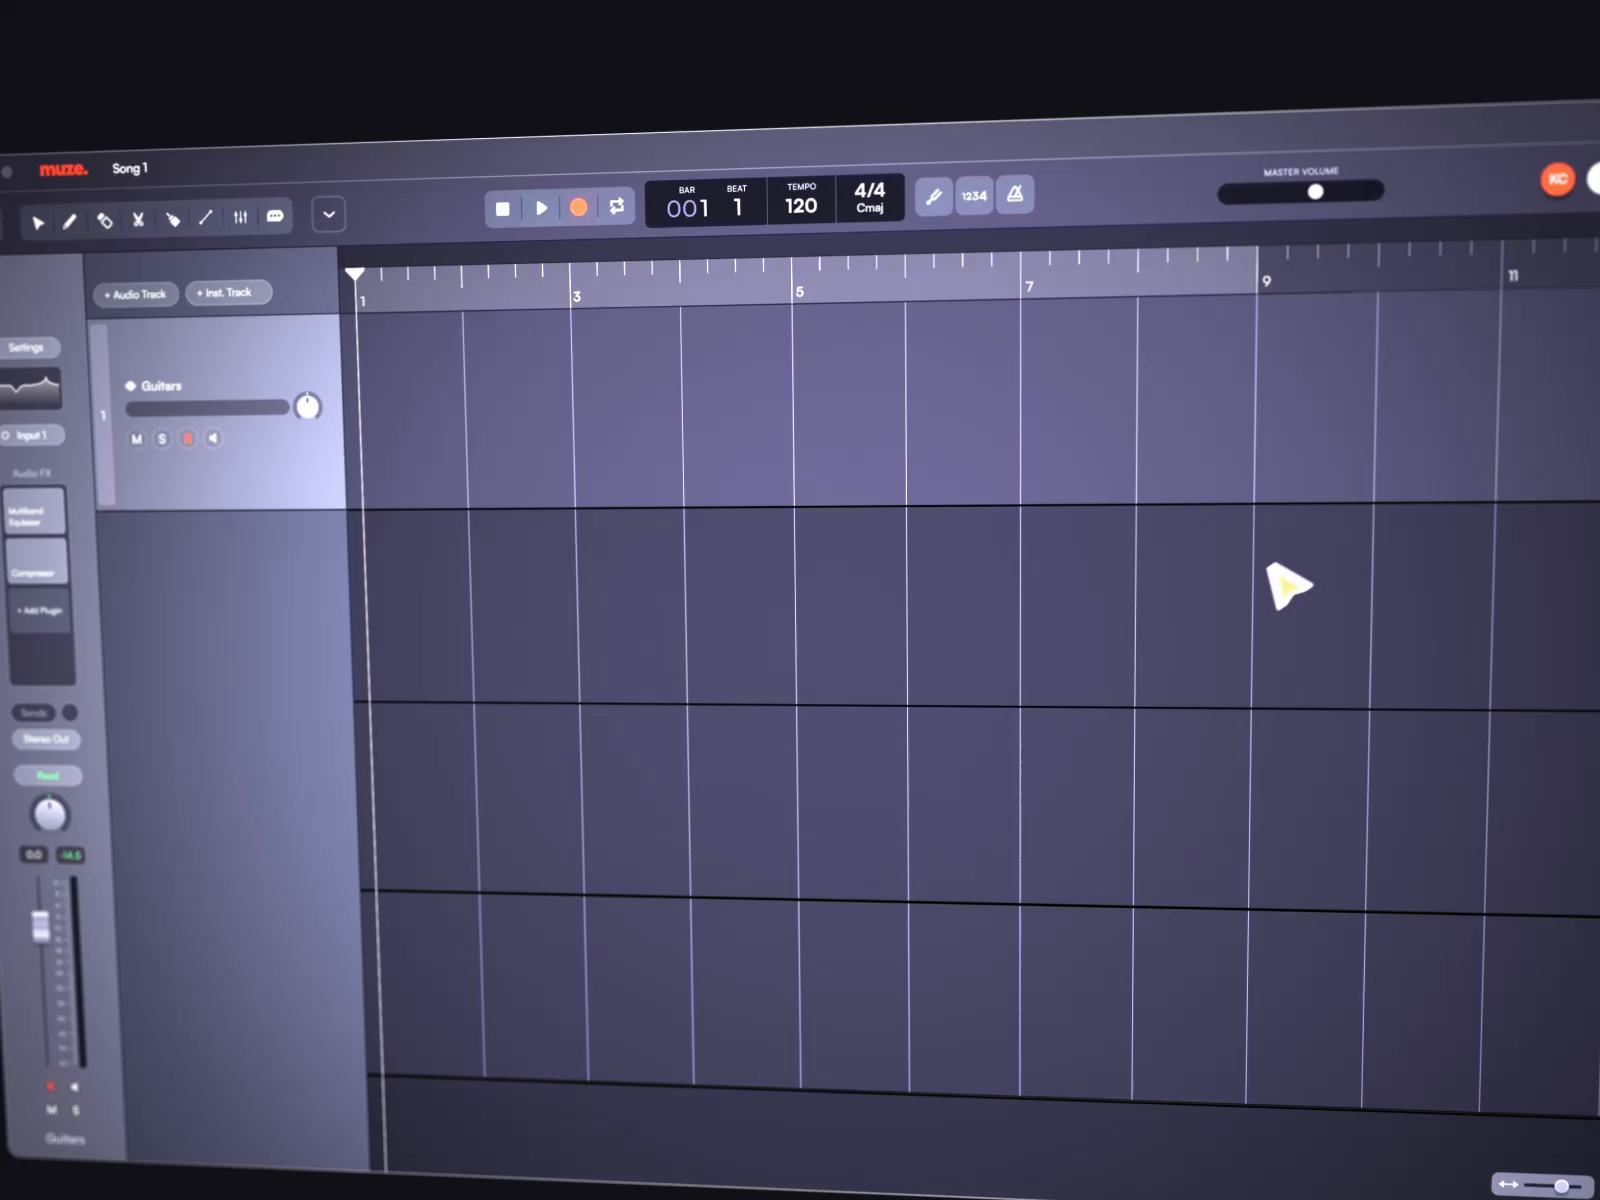This screenshot has width=1600, height=1200.
Task: Open the 4/4 Cmaj signature selector
Action: (870, 197)
